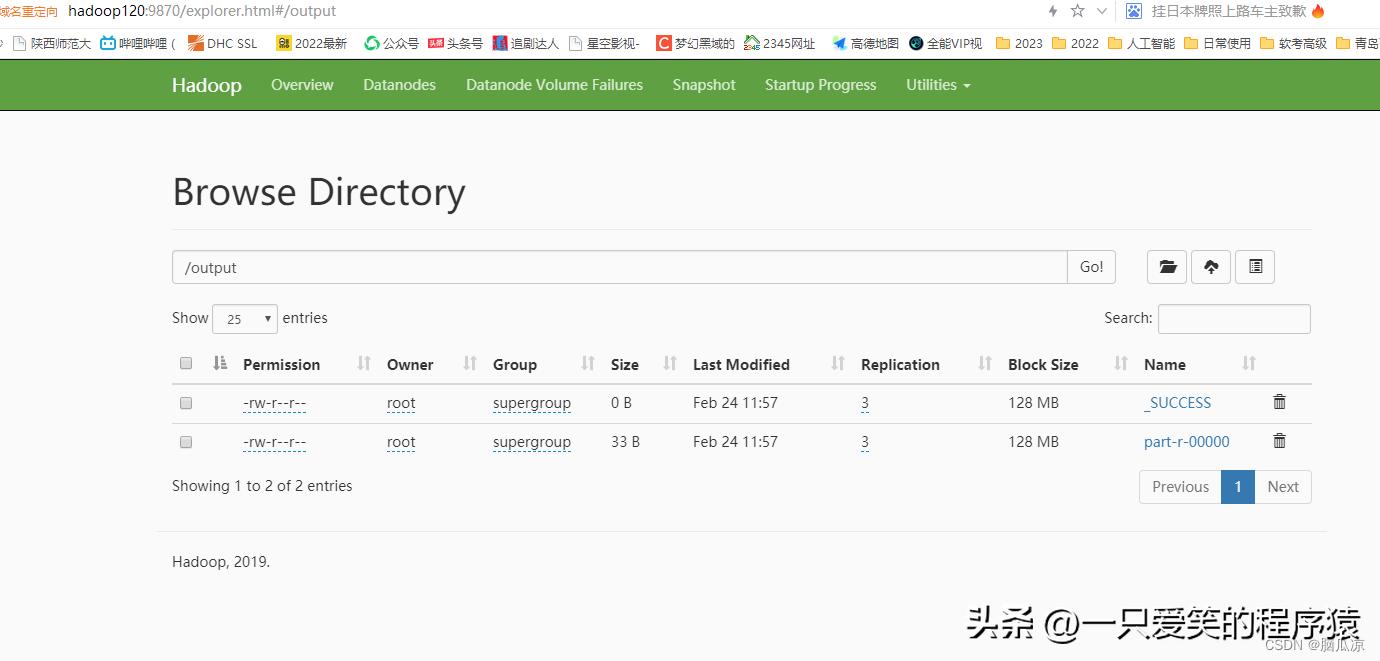Open the Snapshot page
1380x661 pixels.
[x=704, y=85]
